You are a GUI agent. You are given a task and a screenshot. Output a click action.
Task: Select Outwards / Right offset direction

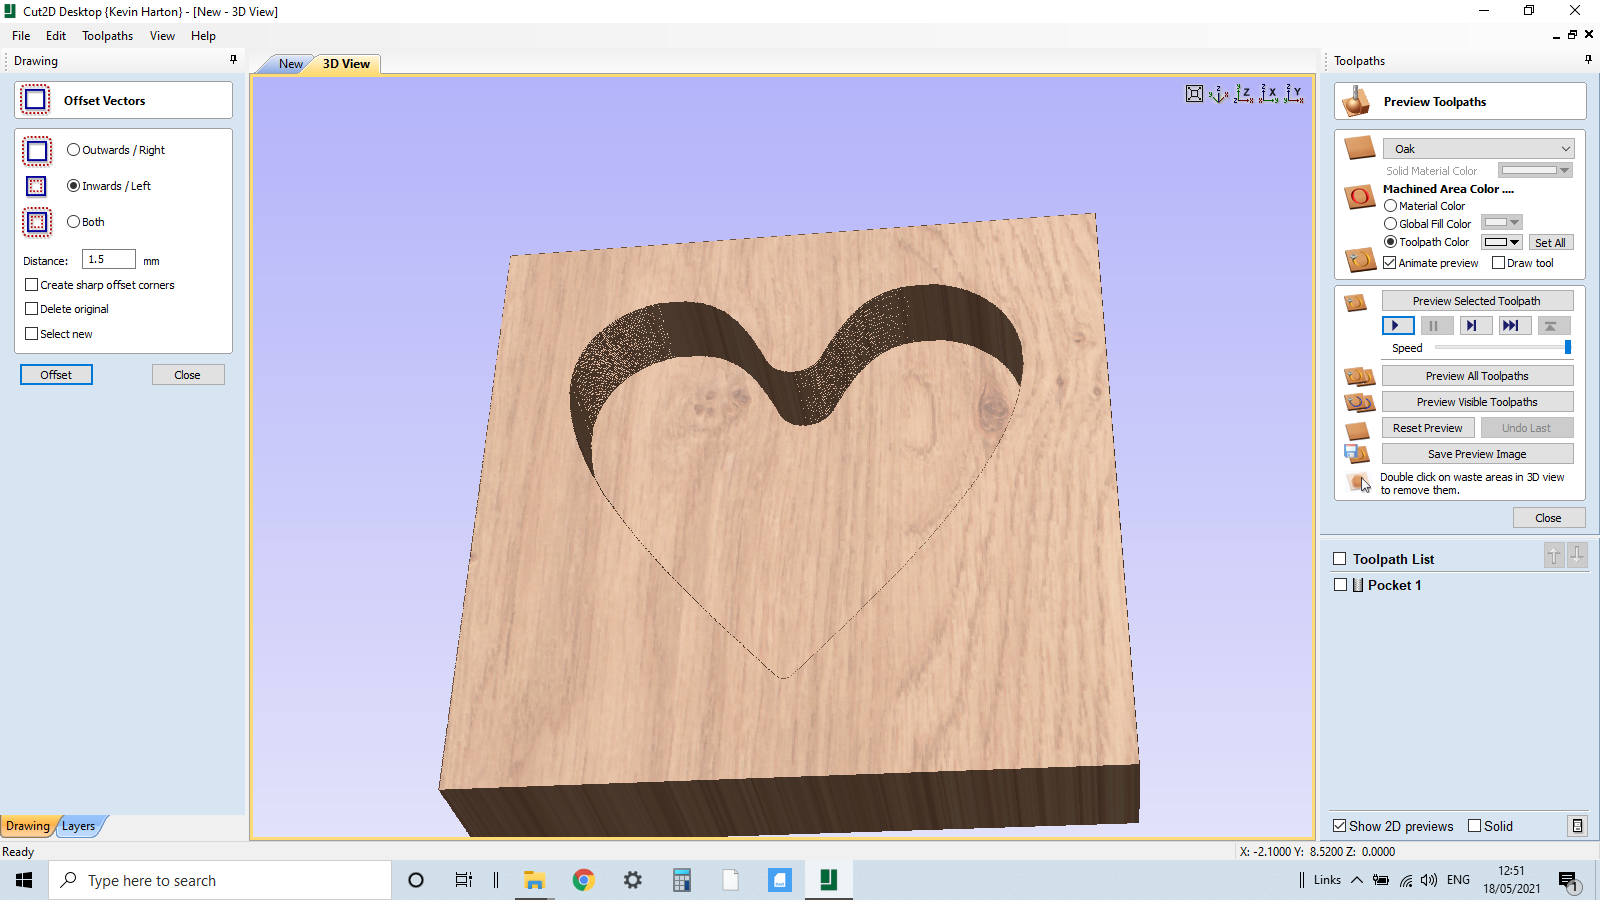point(116,150)
